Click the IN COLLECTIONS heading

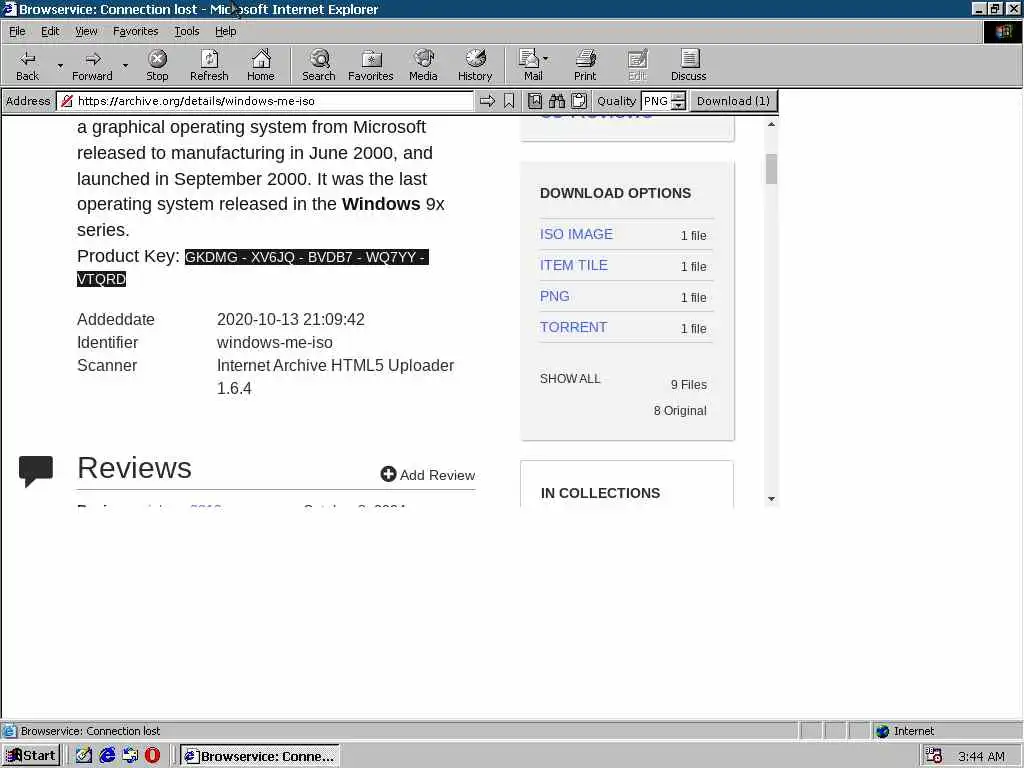point(600,493)
